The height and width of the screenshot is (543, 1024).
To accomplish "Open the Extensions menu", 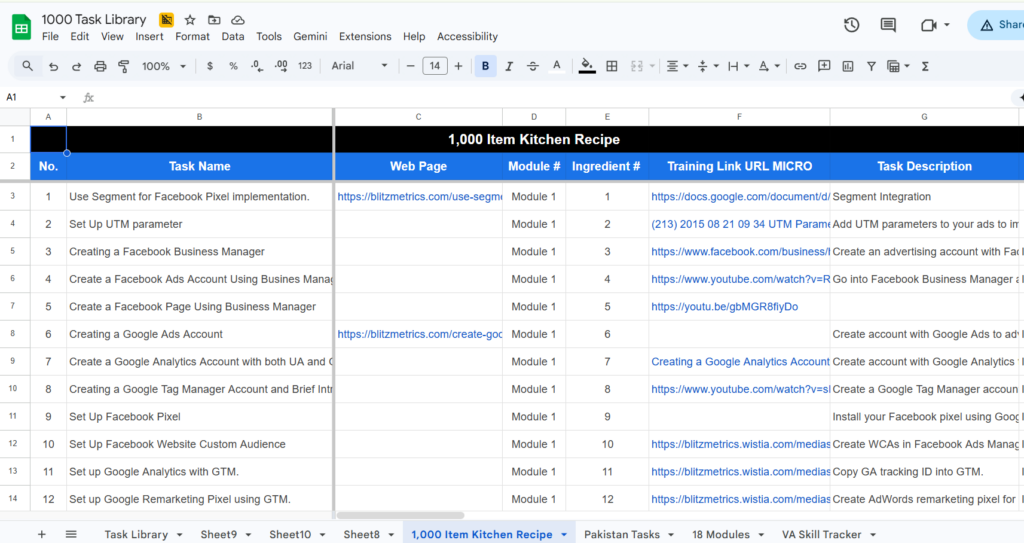I will coord(365,36).
